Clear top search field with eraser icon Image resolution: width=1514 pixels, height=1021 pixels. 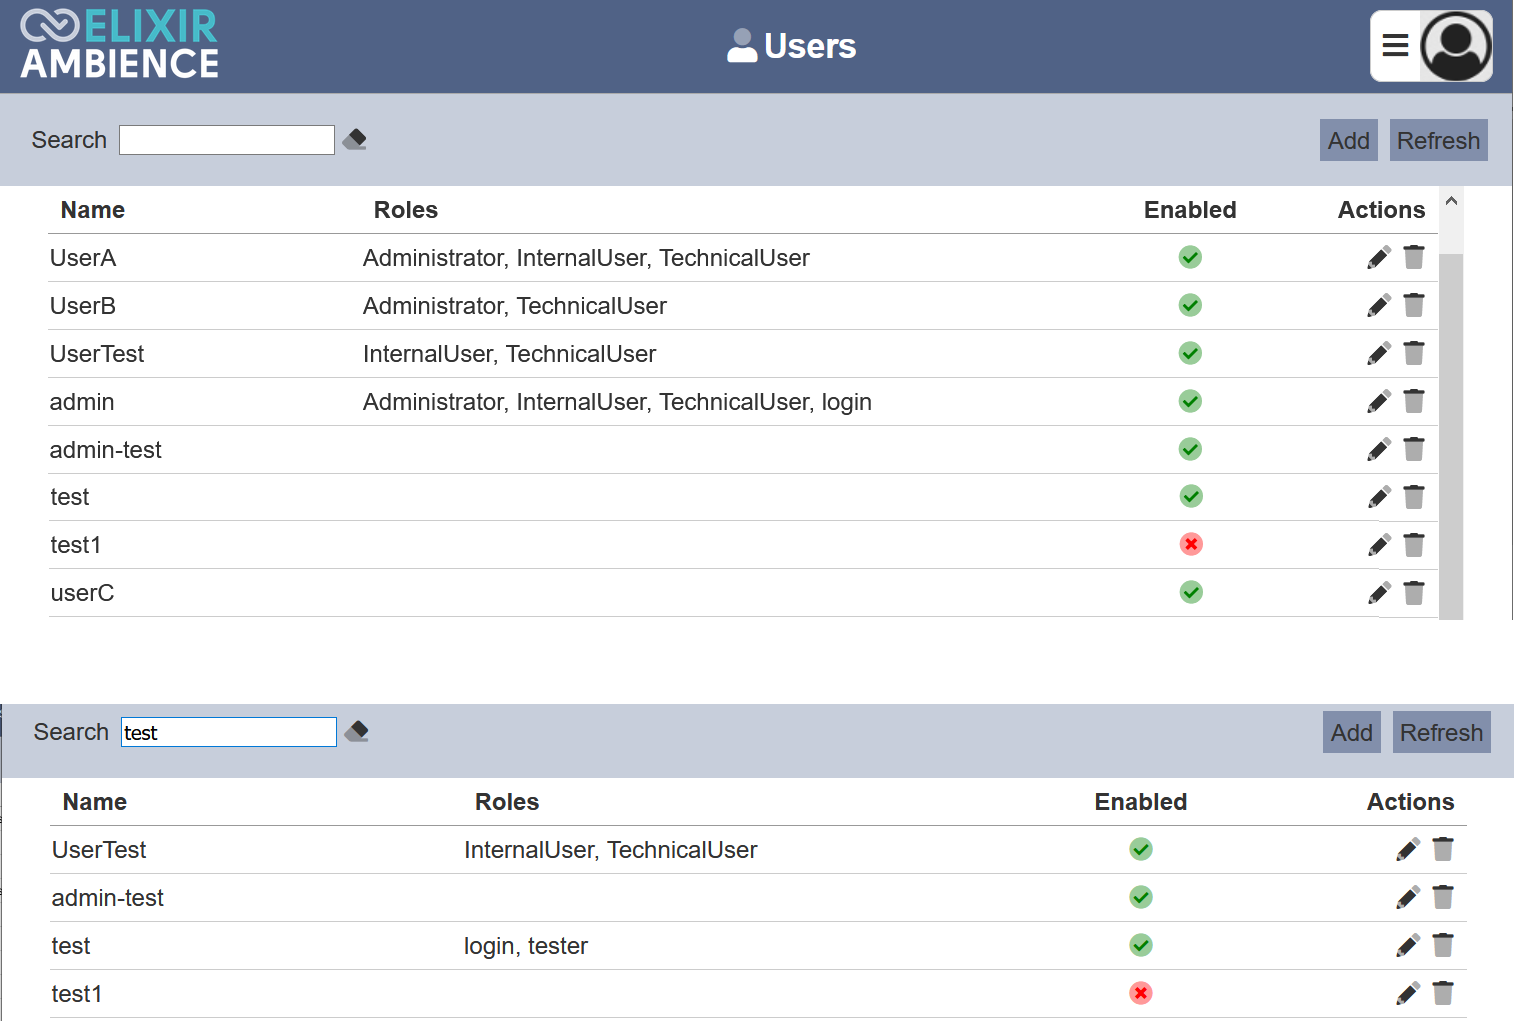(354, 140)
